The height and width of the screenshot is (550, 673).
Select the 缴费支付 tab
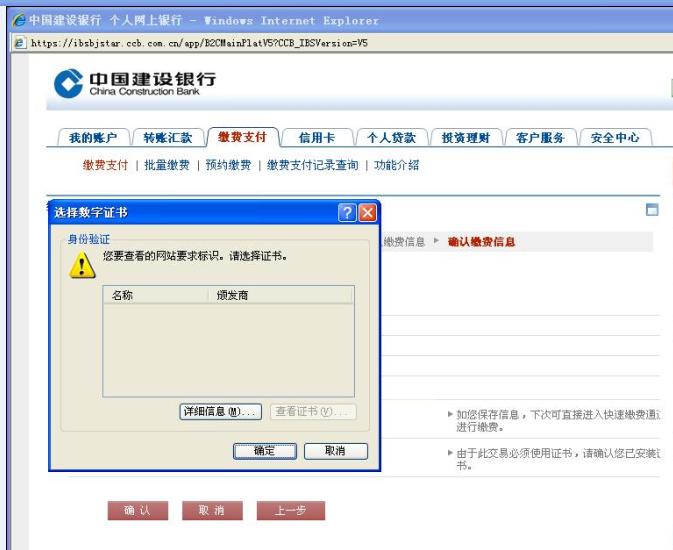pos(243,137)
